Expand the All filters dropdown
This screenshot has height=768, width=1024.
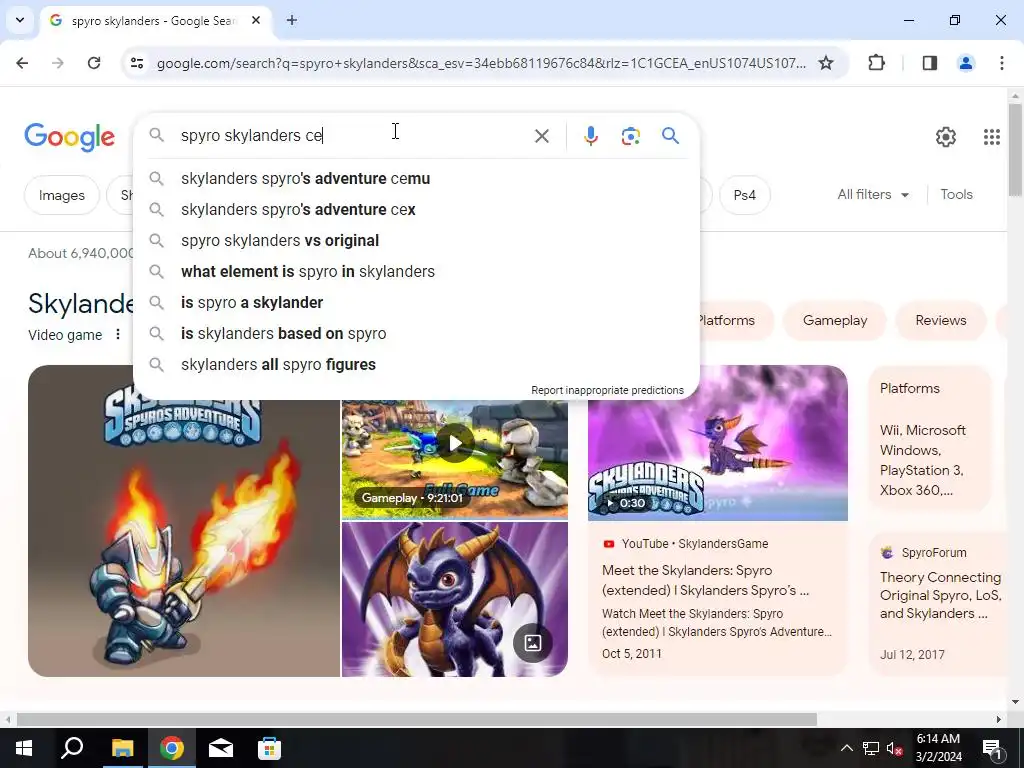[873, 195]
